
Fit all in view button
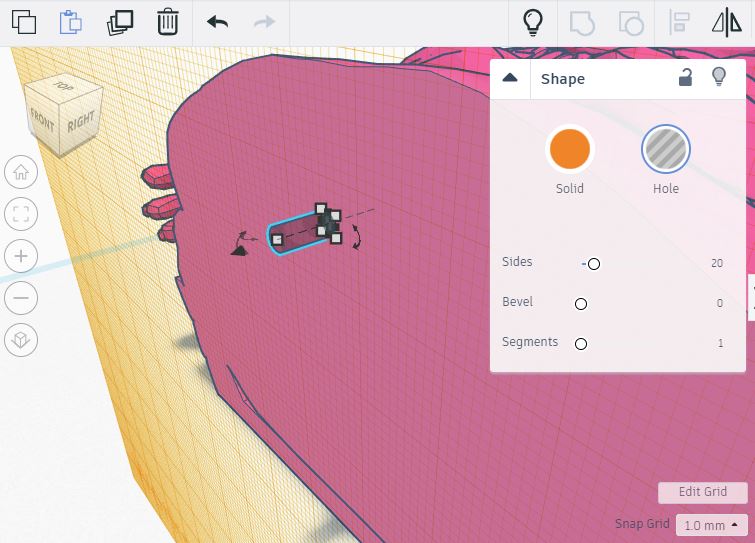click(x=21, y=214)
